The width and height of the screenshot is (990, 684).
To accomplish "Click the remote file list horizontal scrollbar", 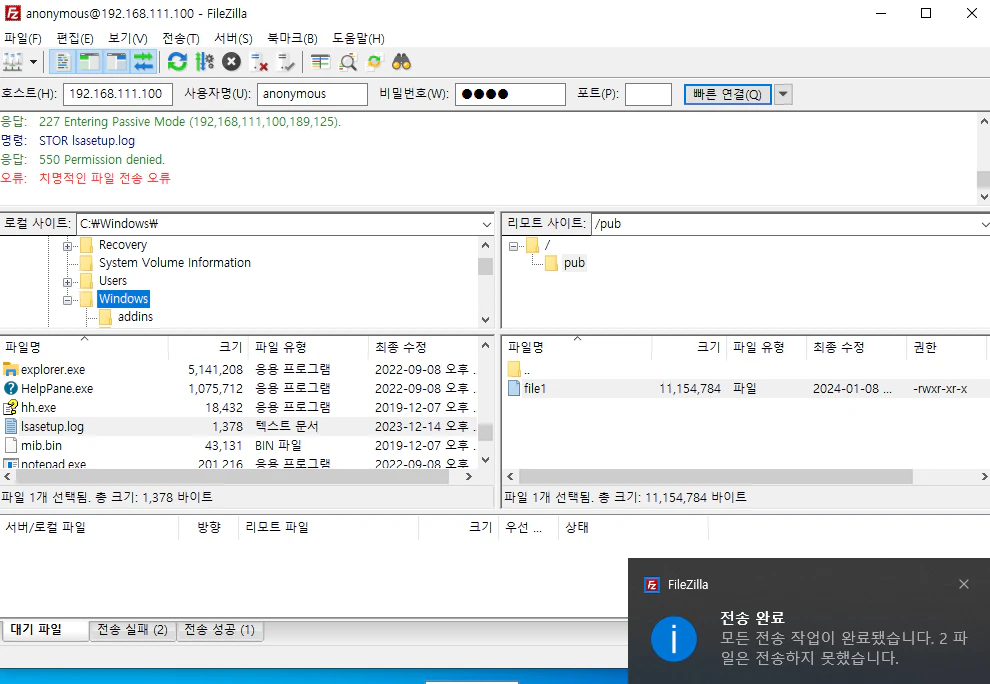I will click(x=715, y=476).
